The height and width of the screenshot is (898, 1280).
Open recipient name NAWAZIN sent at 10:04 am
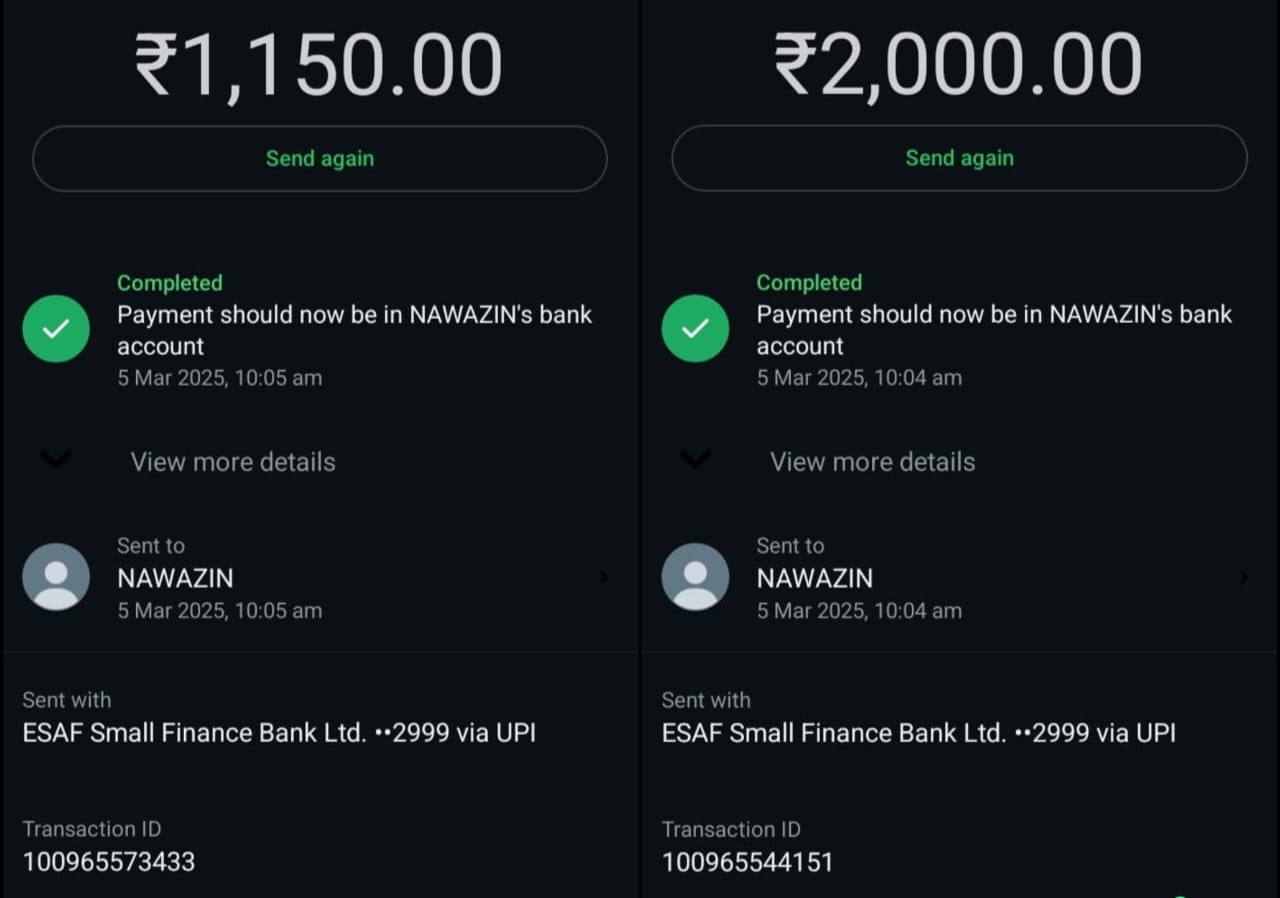coord(814,578)
